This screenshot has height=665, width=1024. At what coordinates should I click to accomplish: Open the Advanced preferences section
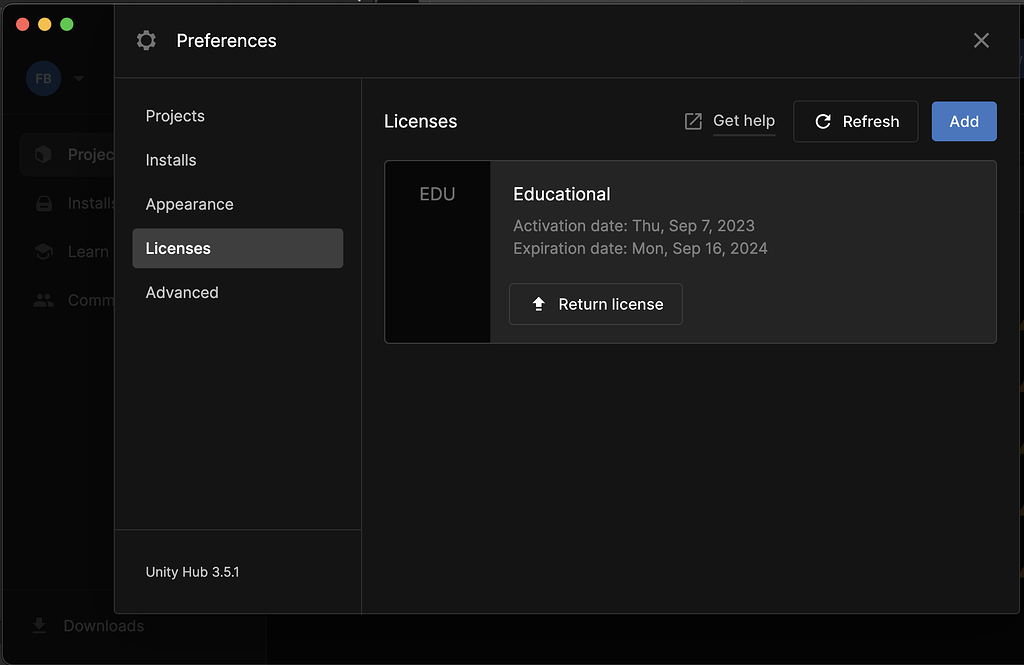coord(182,292)
